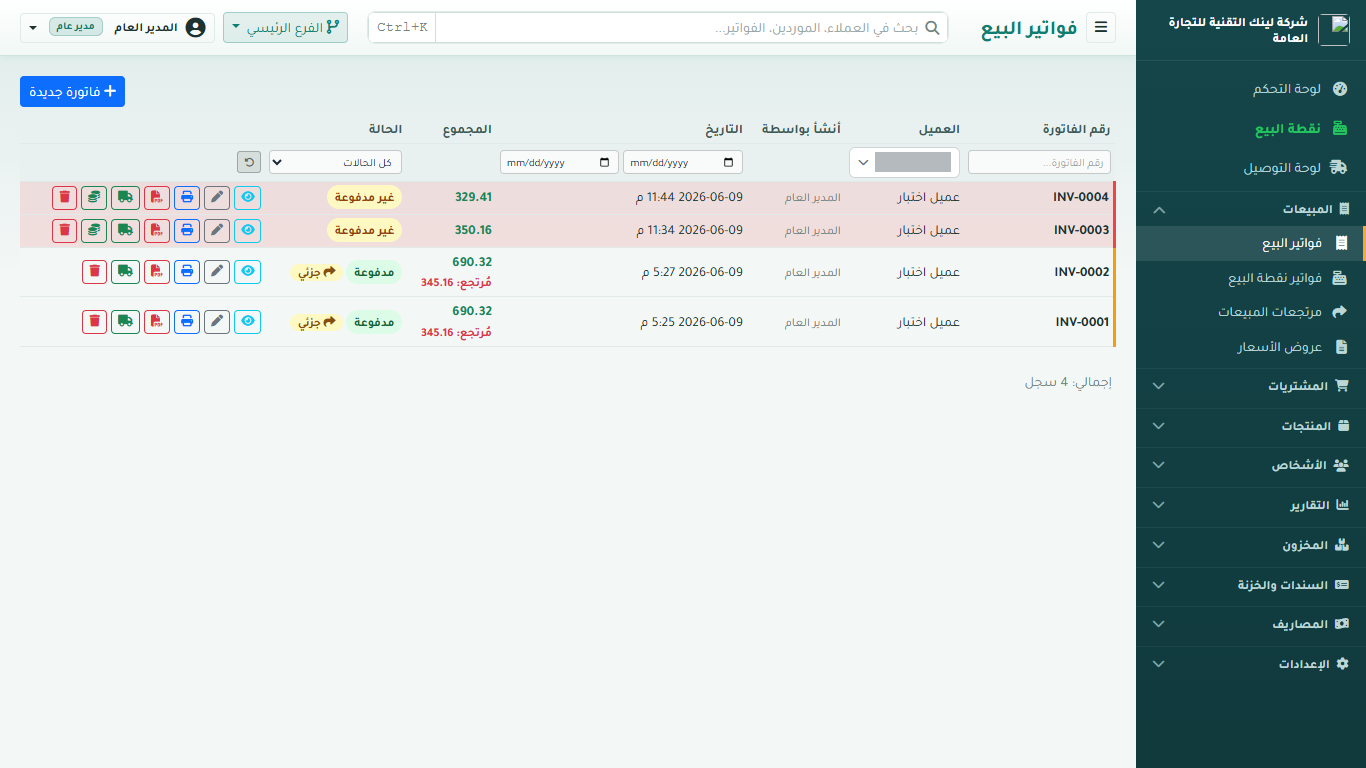Screen dimensions: 1366x768
Task: Toggle sidebar with the hamburger menu button
Action: click(1101, 27)
